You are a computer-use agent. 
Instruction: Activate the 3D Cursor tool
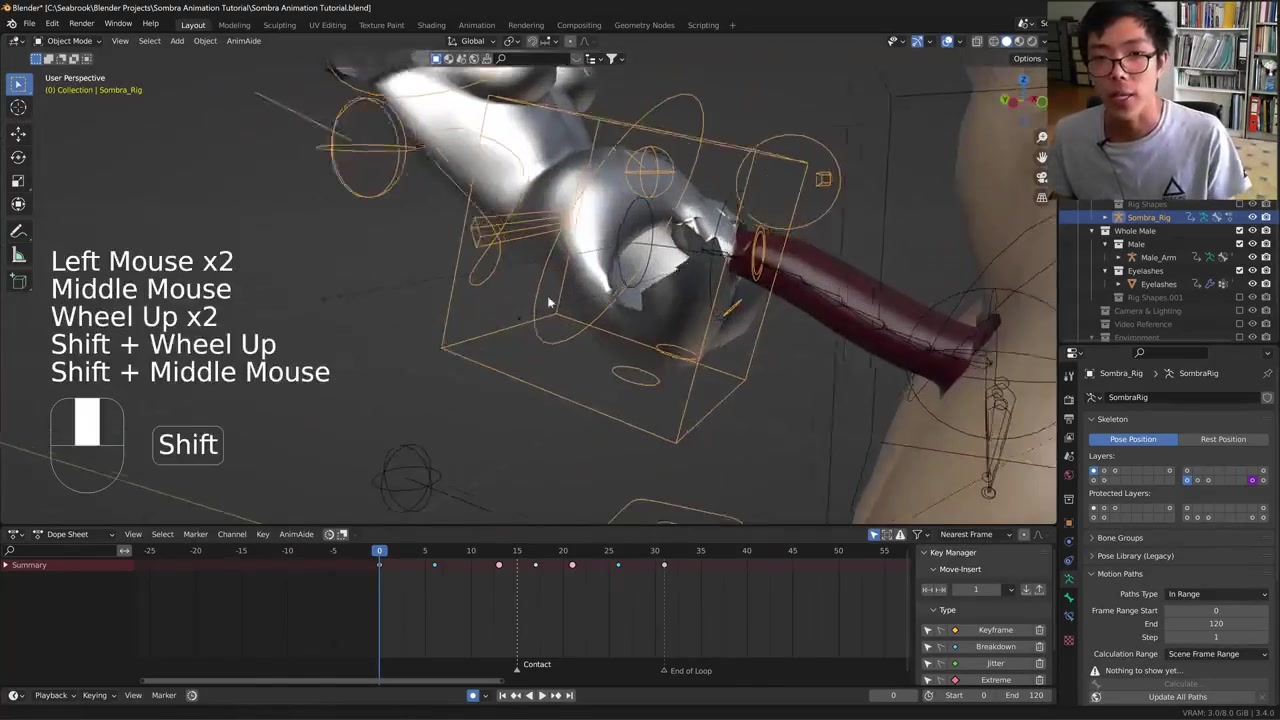point(18,108)
